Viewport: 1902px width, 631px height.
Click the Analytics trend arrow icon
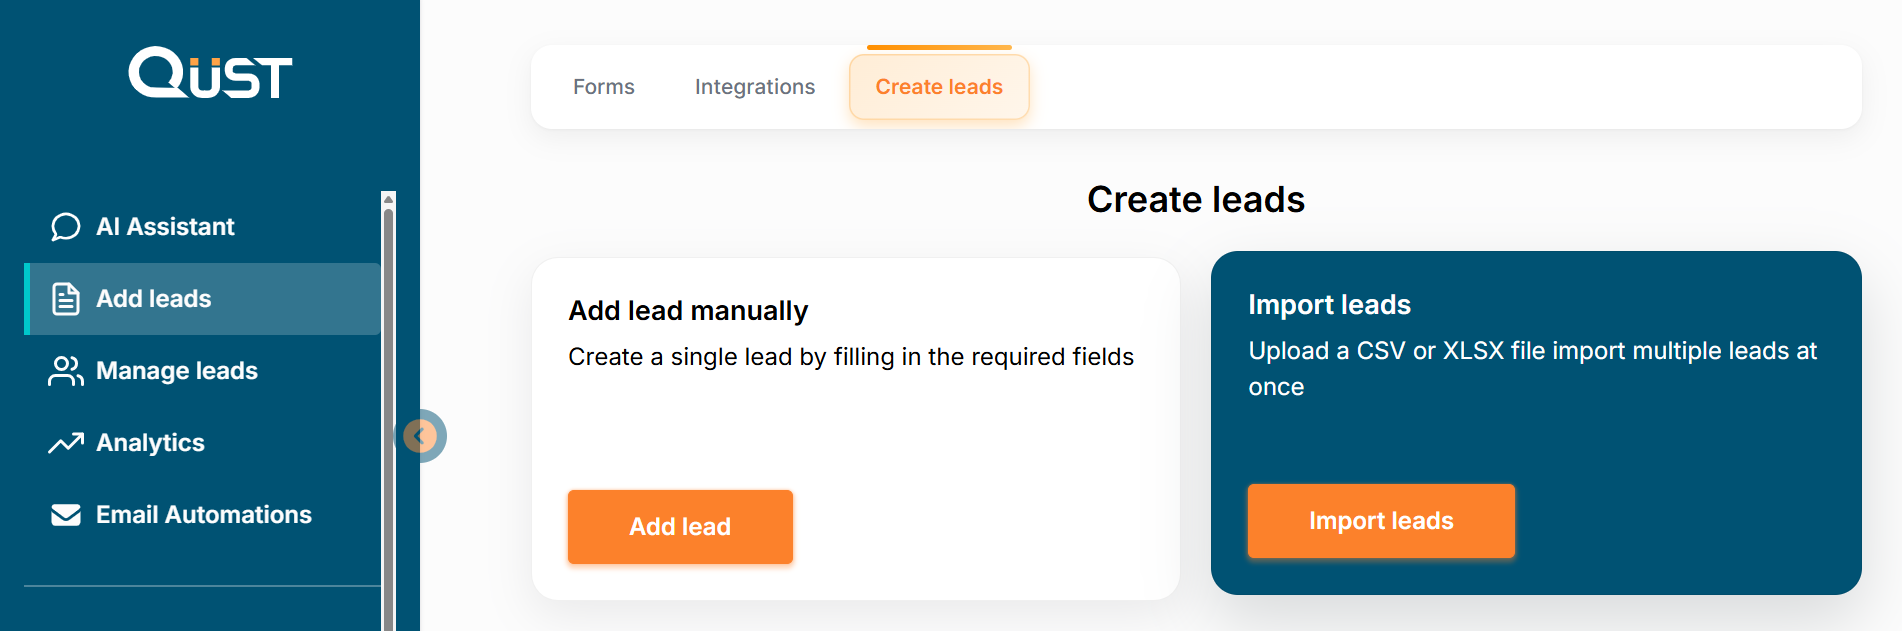(66, 443)
